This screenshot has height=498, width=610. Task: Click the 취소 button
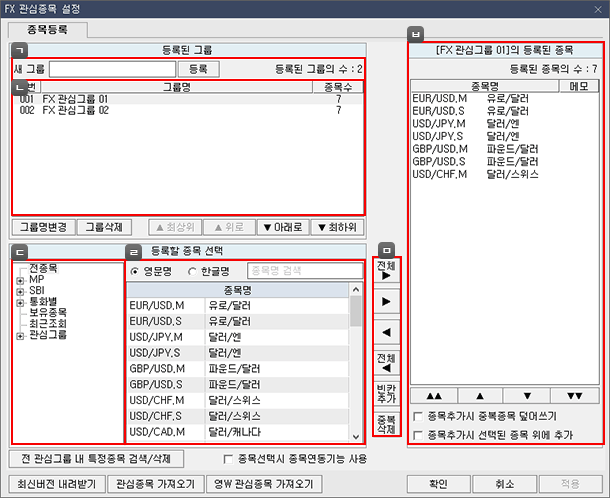tap(505, 484)
